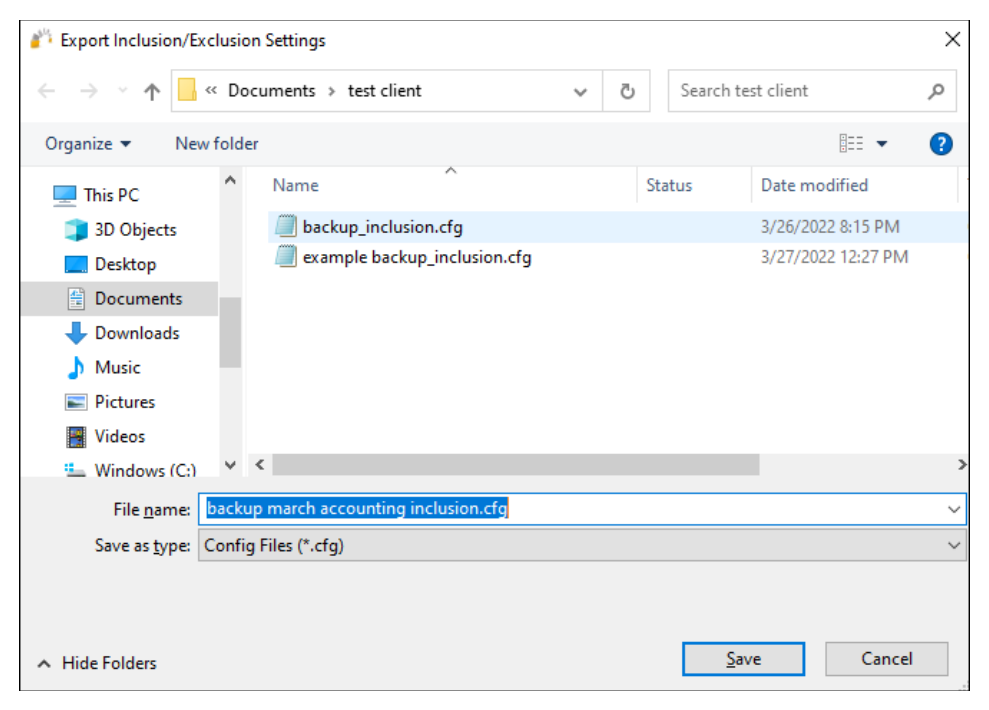Select example backup_inclusion.cfg file
Image resolution: width=989 pixels, height=710 pixels.
pos(417,257)
